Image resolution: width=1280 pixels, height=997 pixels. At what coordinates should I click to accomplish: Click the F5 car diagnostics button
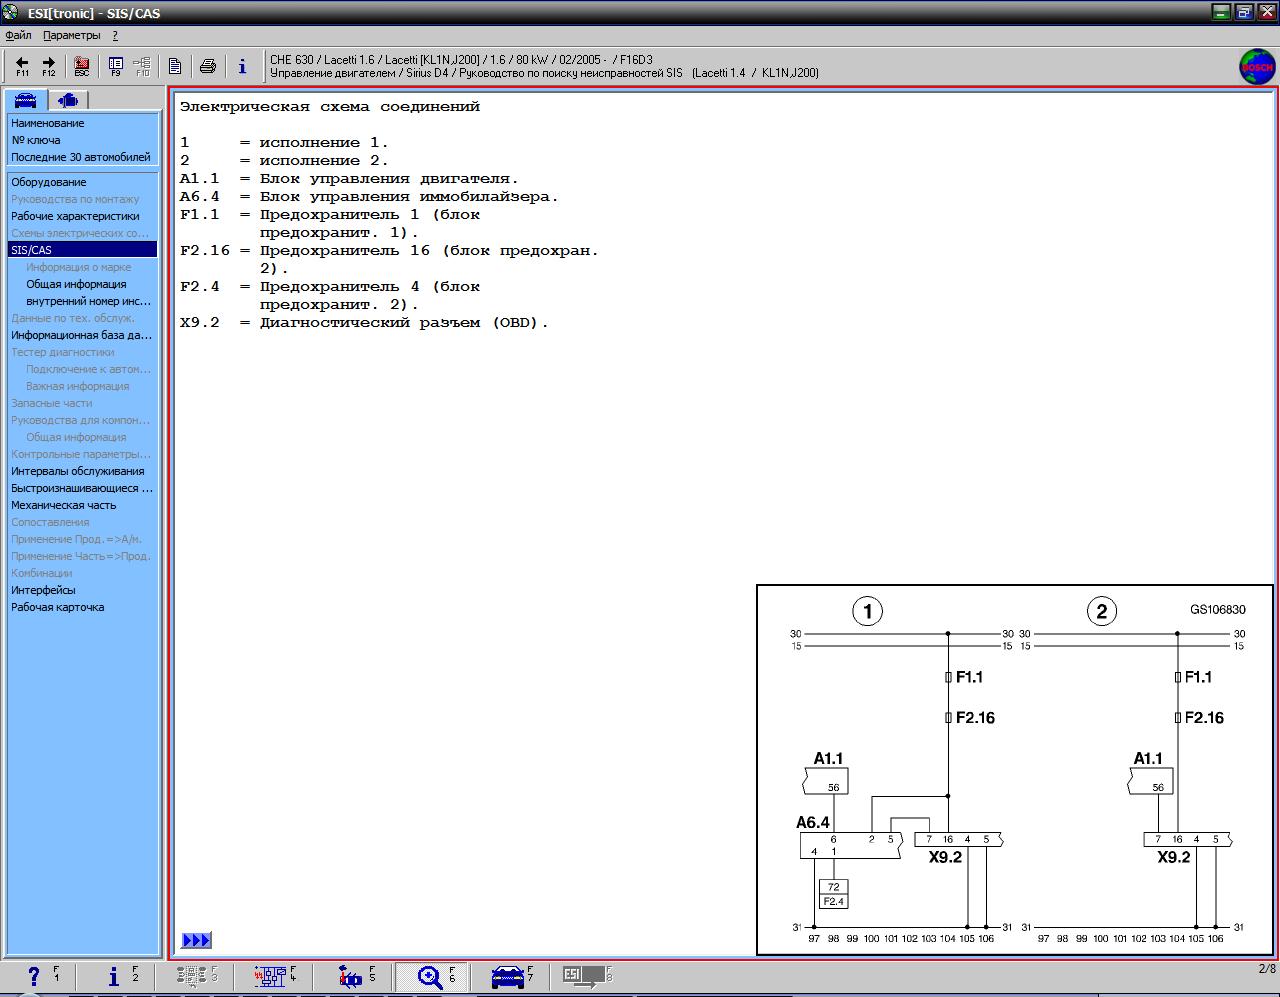click(x=354, y=977)
